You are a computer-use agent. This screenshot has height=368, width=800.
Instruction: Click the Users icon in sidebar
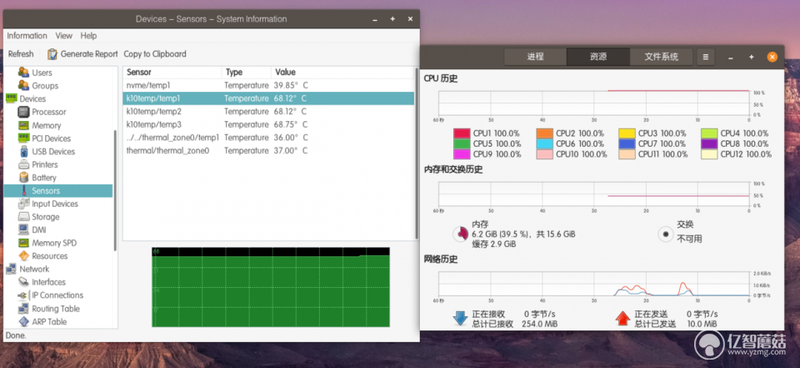point(23,72)
